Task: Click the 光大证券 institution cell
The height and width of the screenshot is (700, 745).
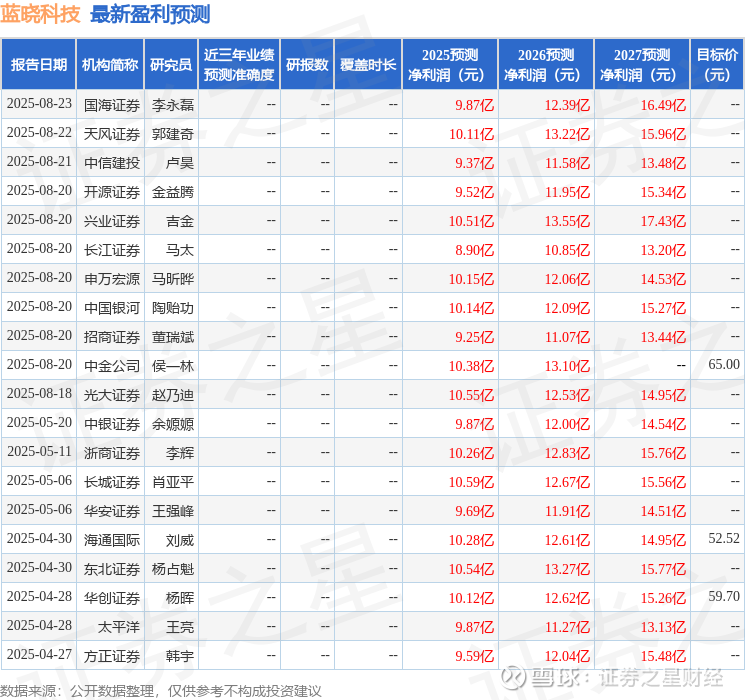Action: coord(112,395)
